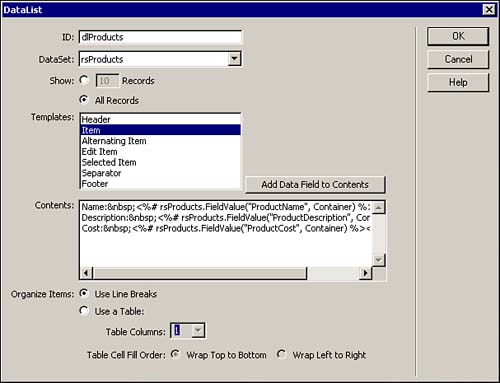Select Wrap Top to Bottom option
The width and height of the screenshot is (500, 383).
175,354
